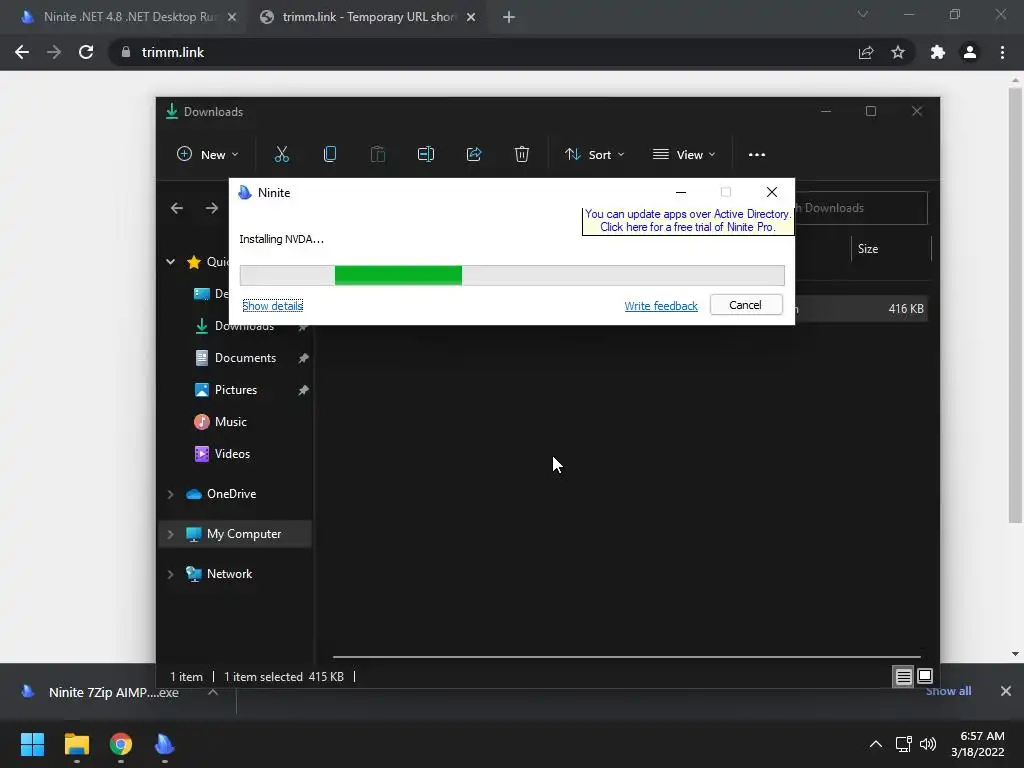Switch Explorer to details view icon
Viewport: 1024px width, 768px height.
[x=903, y=677]
